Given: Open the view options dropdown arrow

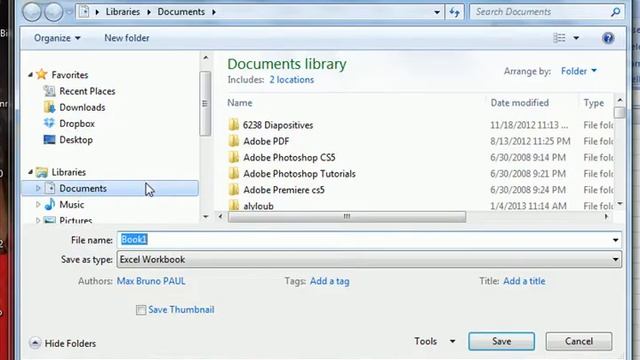Looking at the screenshot, I should (576, 38).
